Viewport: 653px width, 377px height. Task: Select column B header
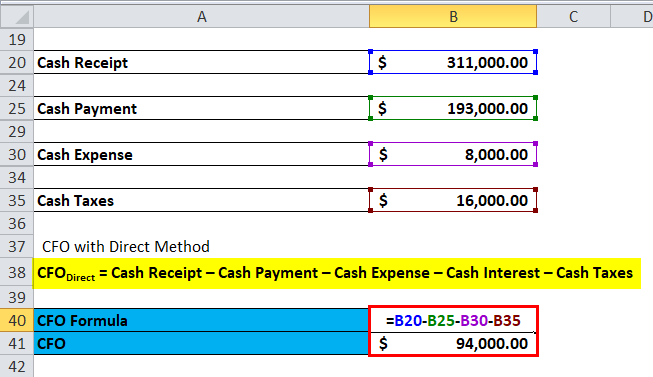pos(453,17)
